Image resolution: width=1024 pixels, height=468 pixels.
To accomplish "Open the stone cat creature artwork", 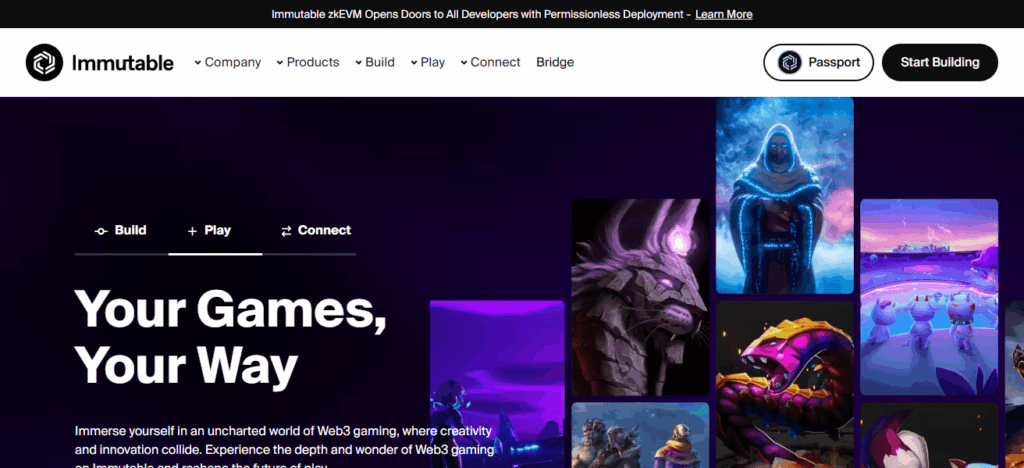I will pos(640,296).
